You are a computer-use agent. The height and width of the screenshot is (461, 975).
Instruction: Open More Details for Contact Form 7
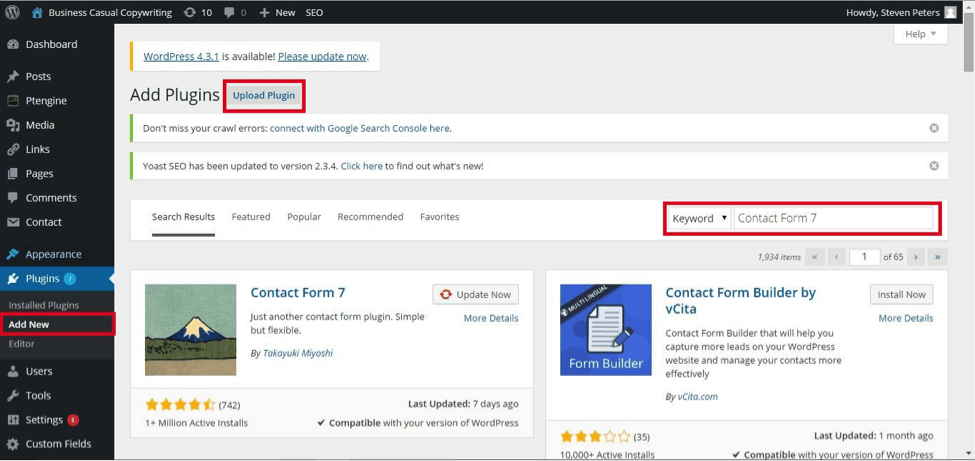[x=491, y=318]
